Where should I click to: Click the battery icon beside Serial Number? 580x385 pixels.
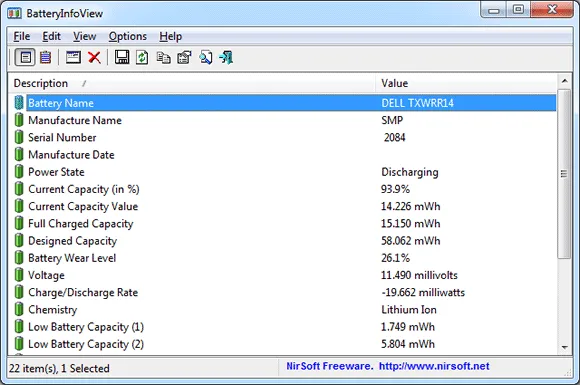(19, 137)
